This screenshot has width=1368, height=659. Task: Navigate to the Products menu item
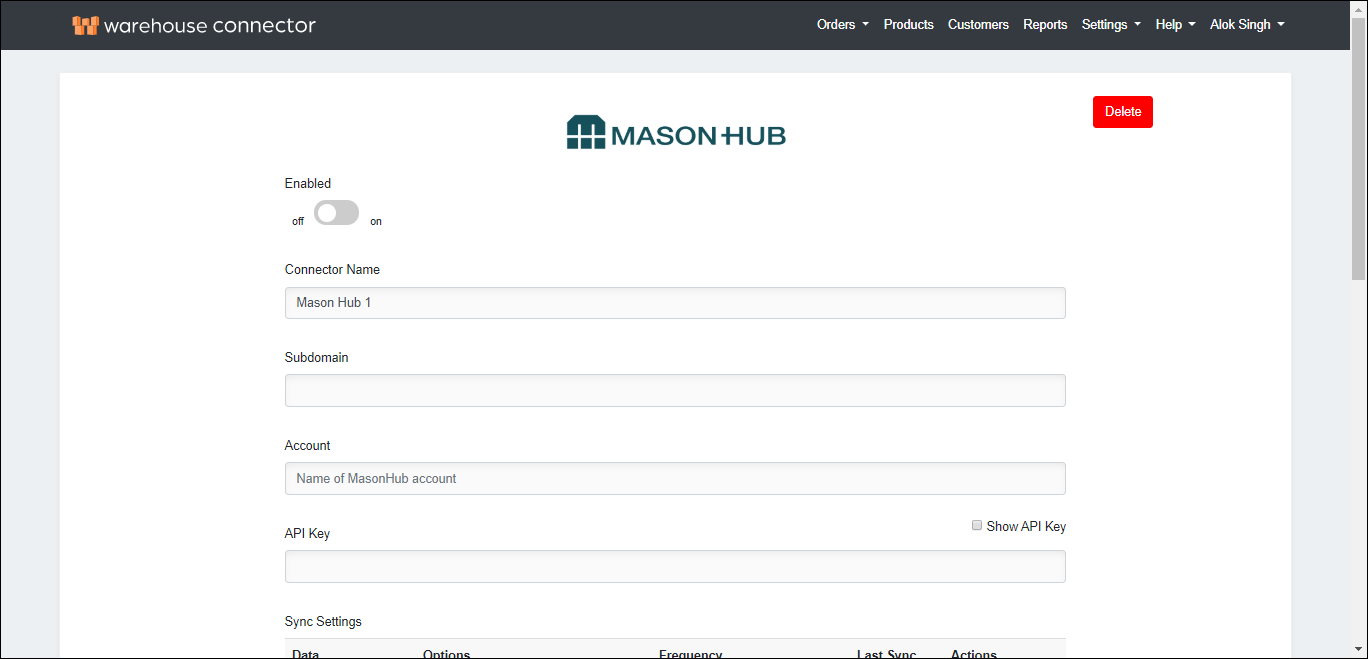tap(908, 24)
